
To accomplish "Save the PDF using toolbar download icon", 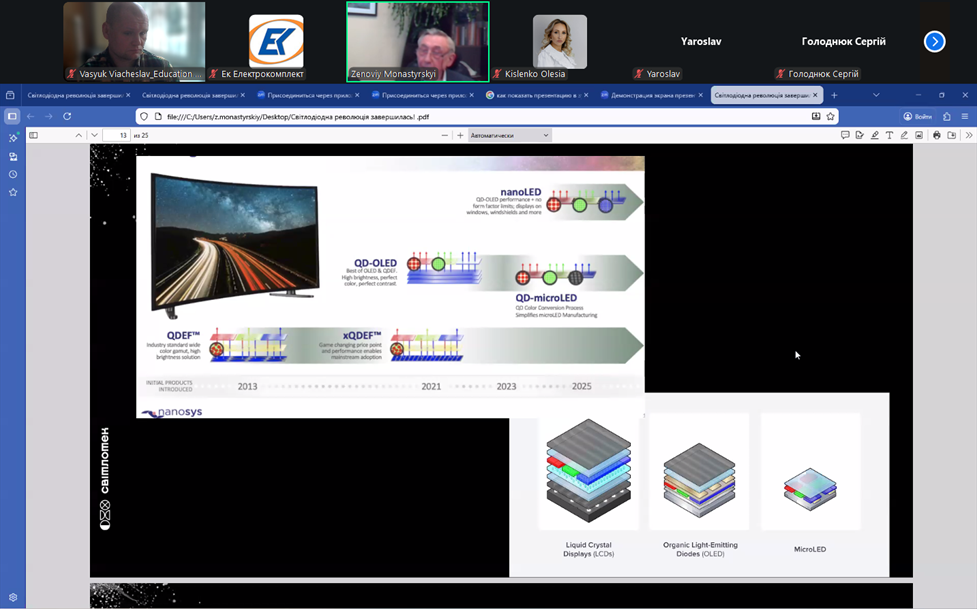I will pos(951,135).
